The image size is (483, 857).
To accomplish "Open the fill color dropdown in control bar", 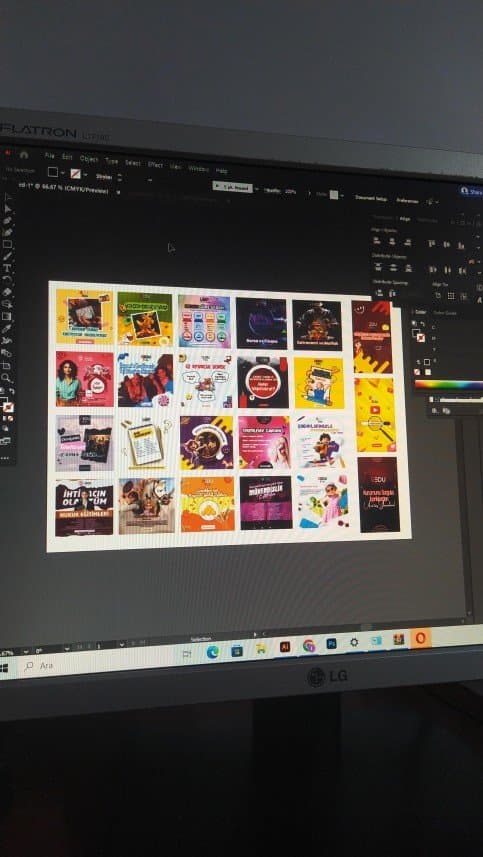I will coord(62,173).
